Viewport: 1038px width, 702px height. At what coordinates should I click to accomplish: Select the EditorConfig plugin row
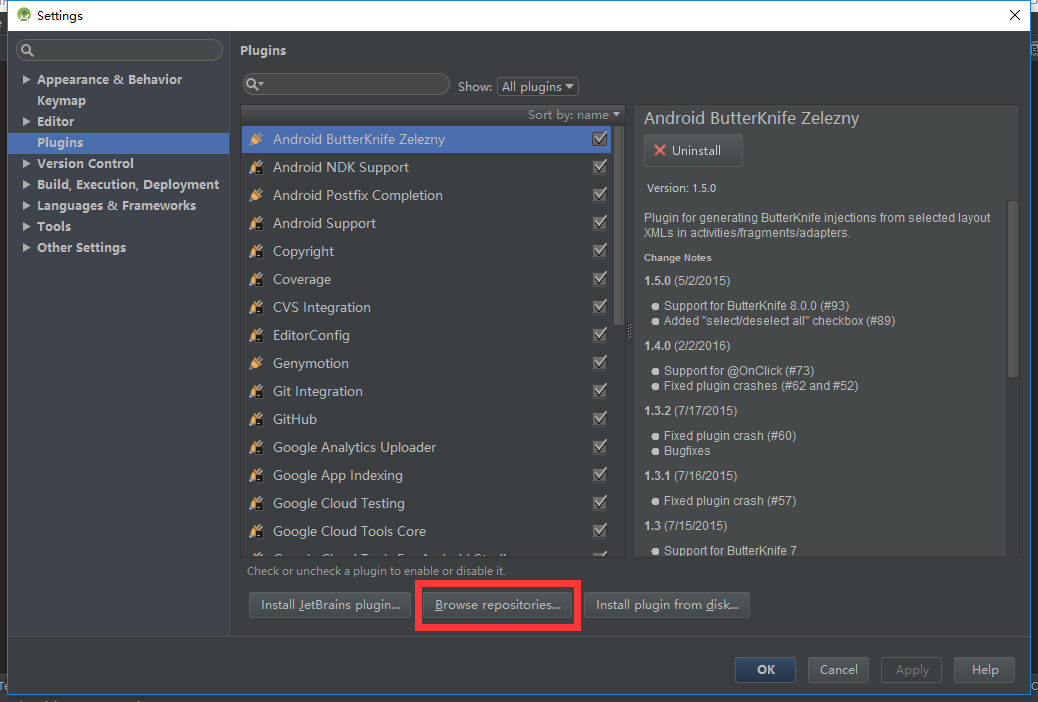[426, 335]
